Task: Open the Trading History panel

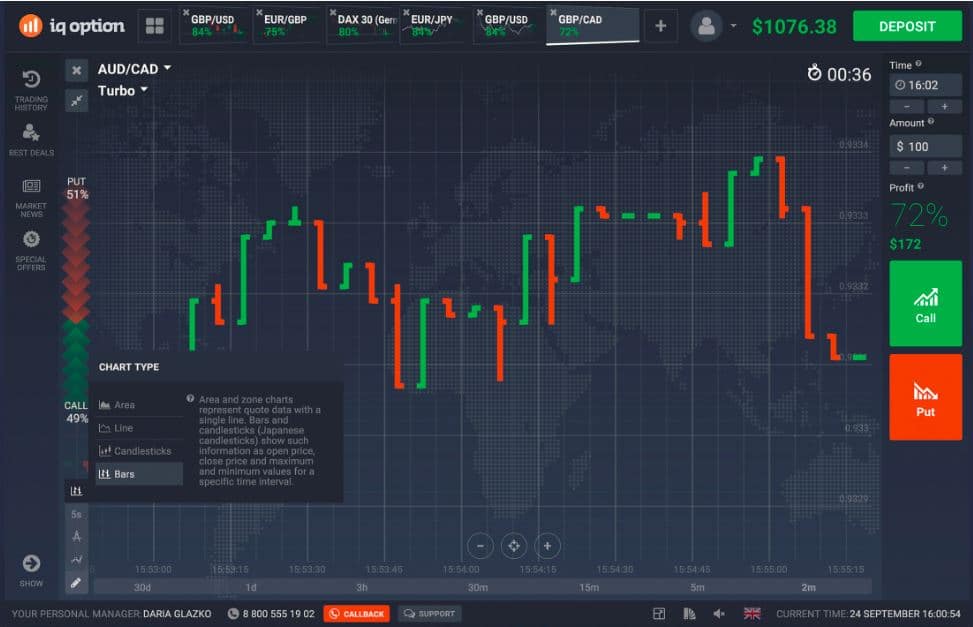Action: point(31,88)
